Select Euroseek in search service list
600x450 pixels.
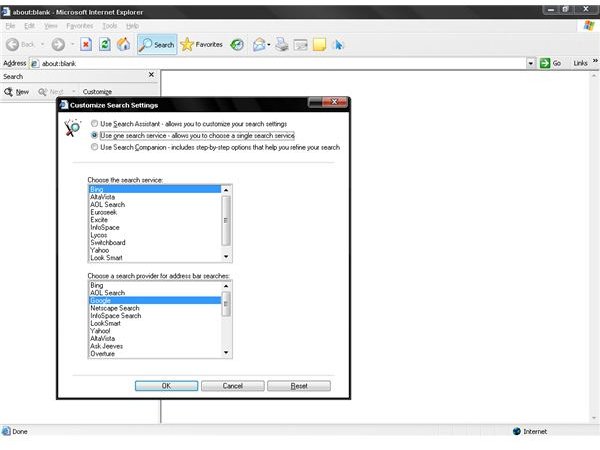155,212
